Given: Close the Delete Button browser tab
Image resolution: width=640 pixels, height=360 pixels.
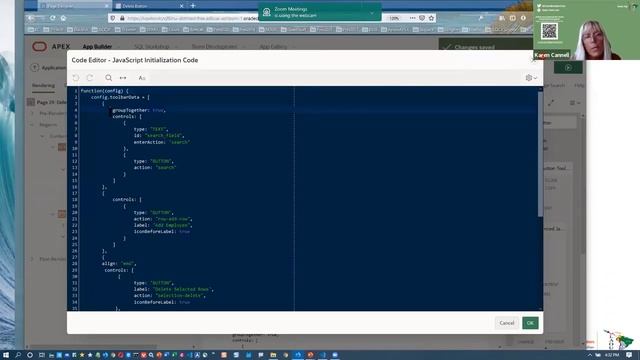Looking at the screenshot, I should (181, 6).
